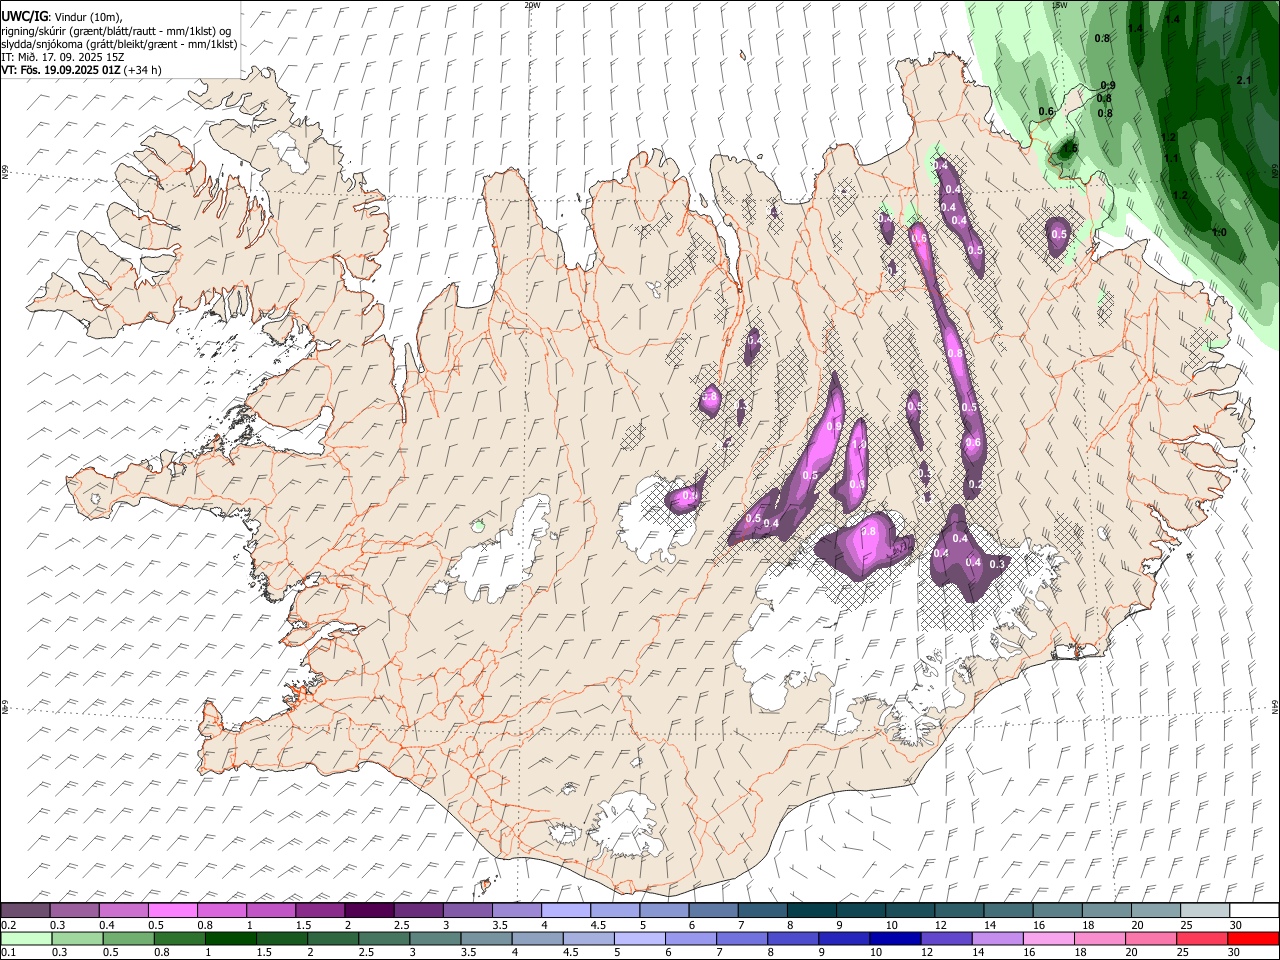Screen dimensions: 1280x960
Task: Click the upper-scale swatch between 0.3 and 0.4
Action: pos(75,910)
